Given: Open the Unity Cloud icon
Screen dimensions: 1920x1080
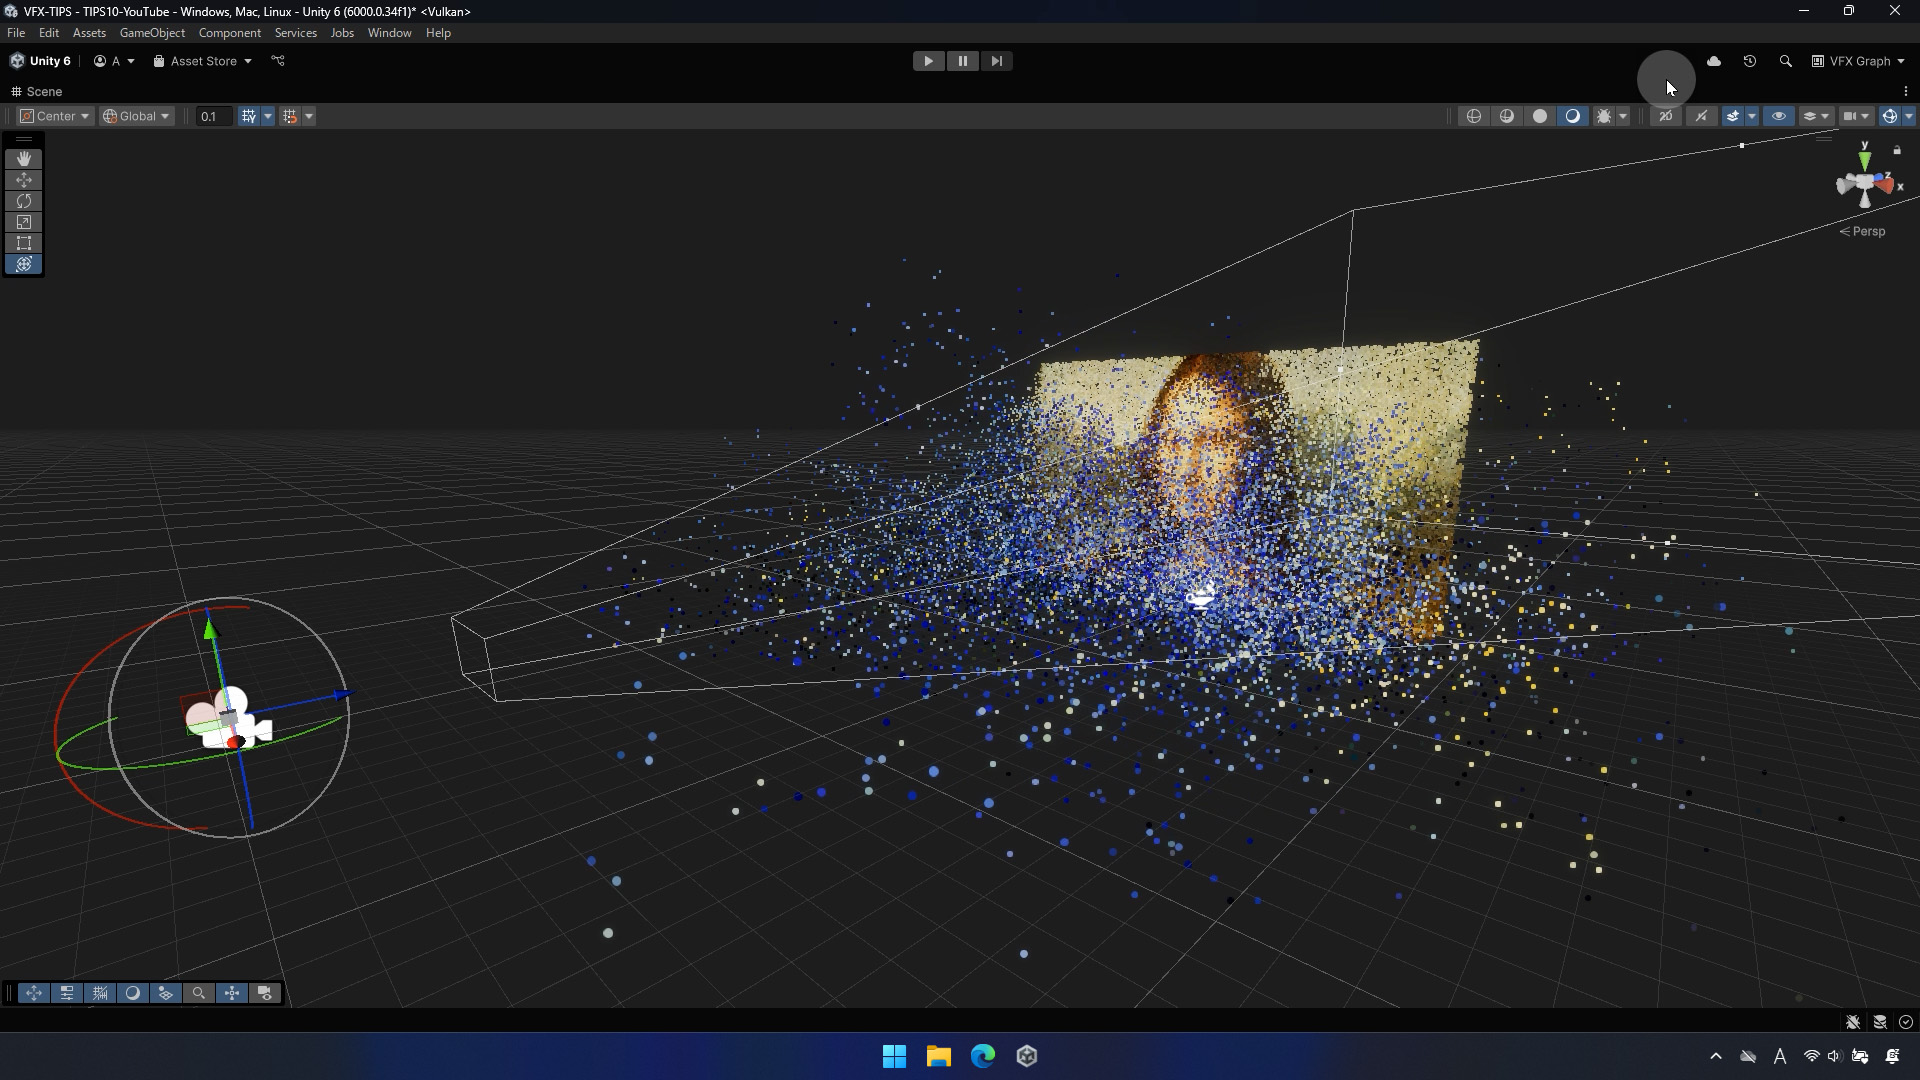Looking at the screenshot, I should 1714,61.
